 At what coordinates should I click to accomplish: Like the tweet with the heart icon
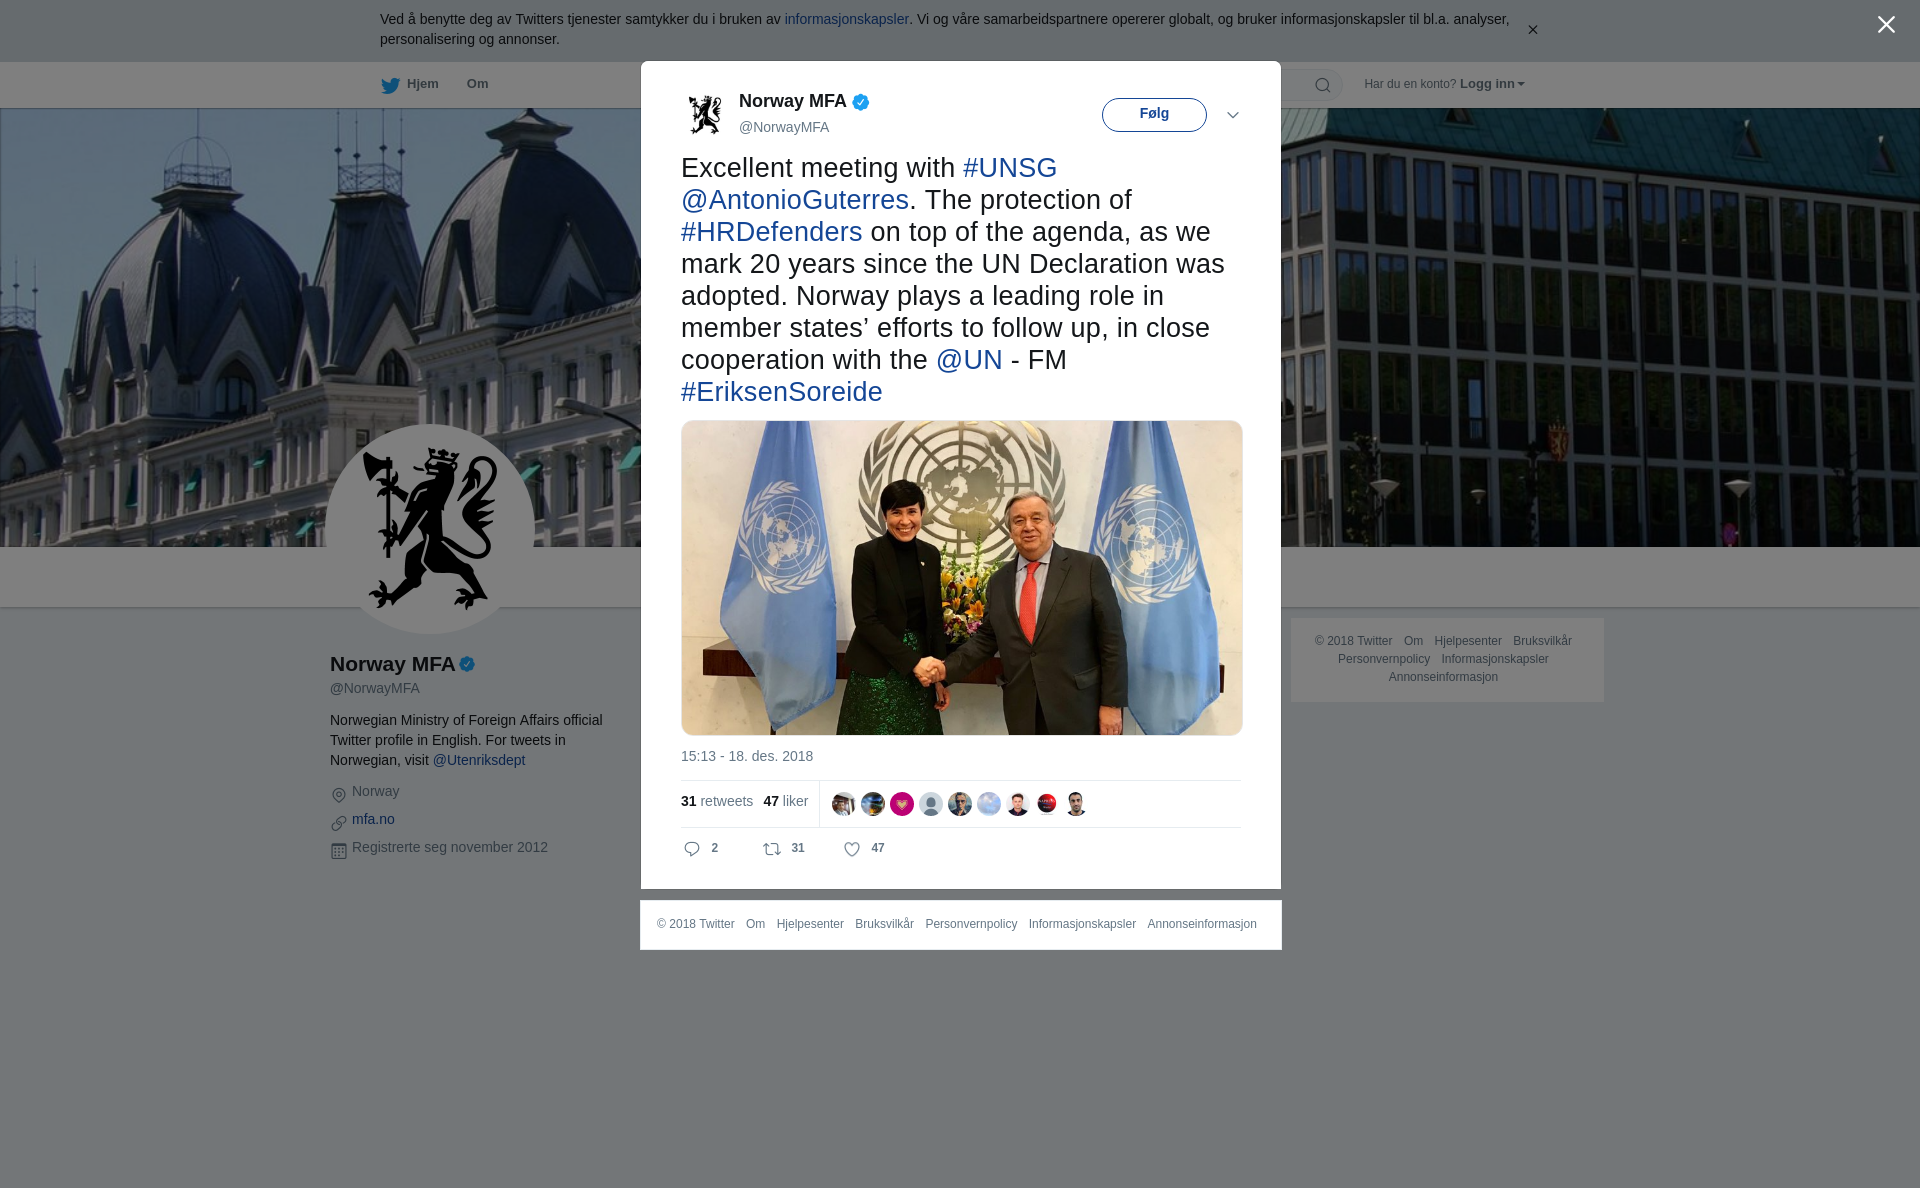coord(852,849)
